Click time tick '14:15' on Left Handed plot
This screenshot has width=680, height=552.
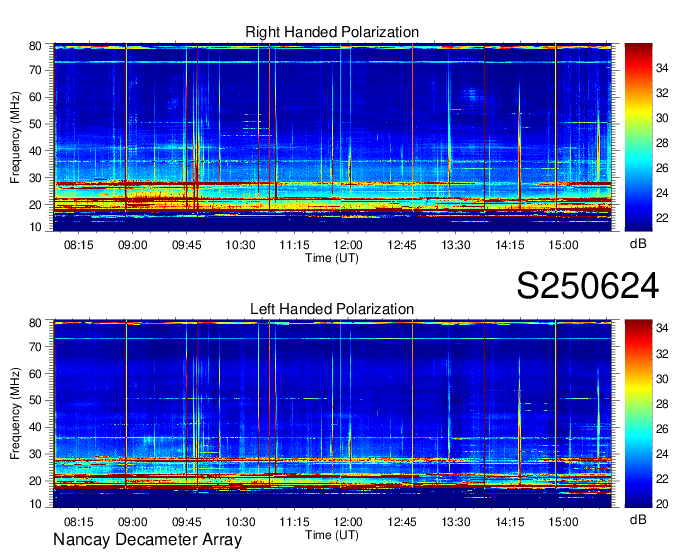point(510,522)
